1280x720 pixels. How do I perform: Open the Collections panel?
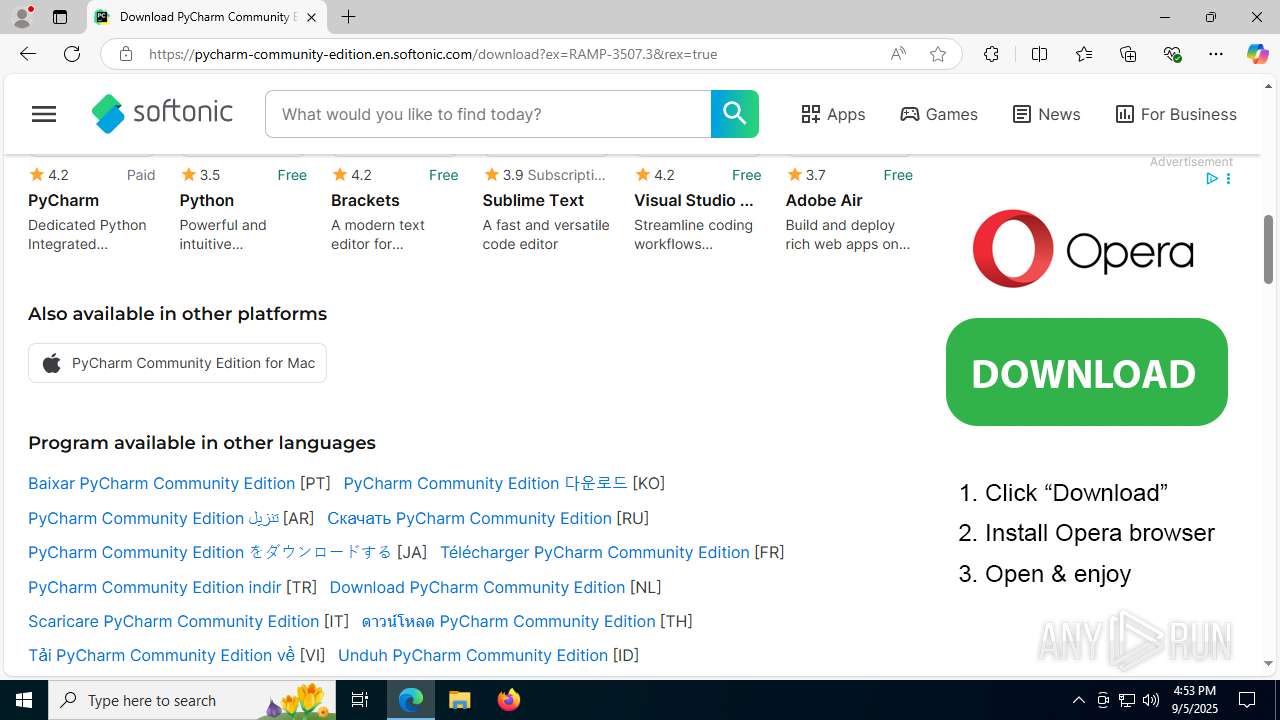coord(1128,54)
